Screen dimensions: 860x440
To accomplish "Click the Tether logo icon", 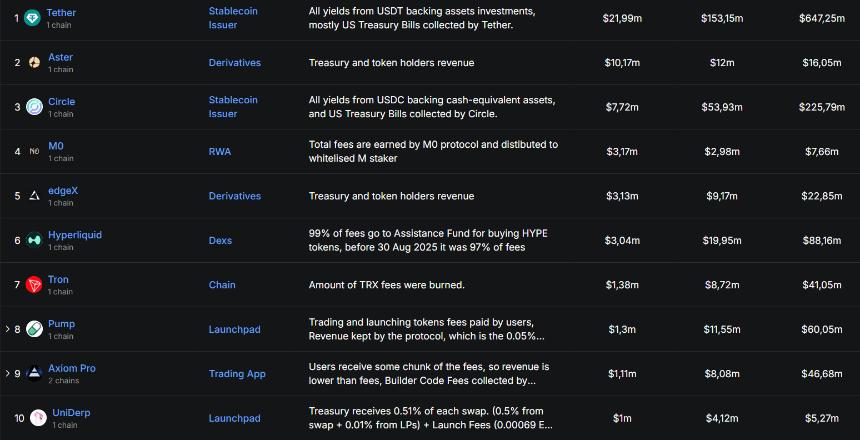I will point(34,18).
